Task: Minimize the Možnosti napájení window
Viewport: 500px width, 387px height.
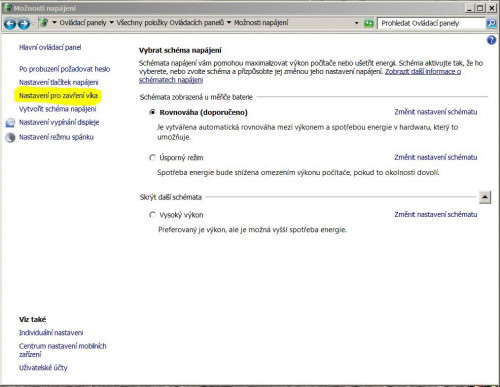Action: 469,8
